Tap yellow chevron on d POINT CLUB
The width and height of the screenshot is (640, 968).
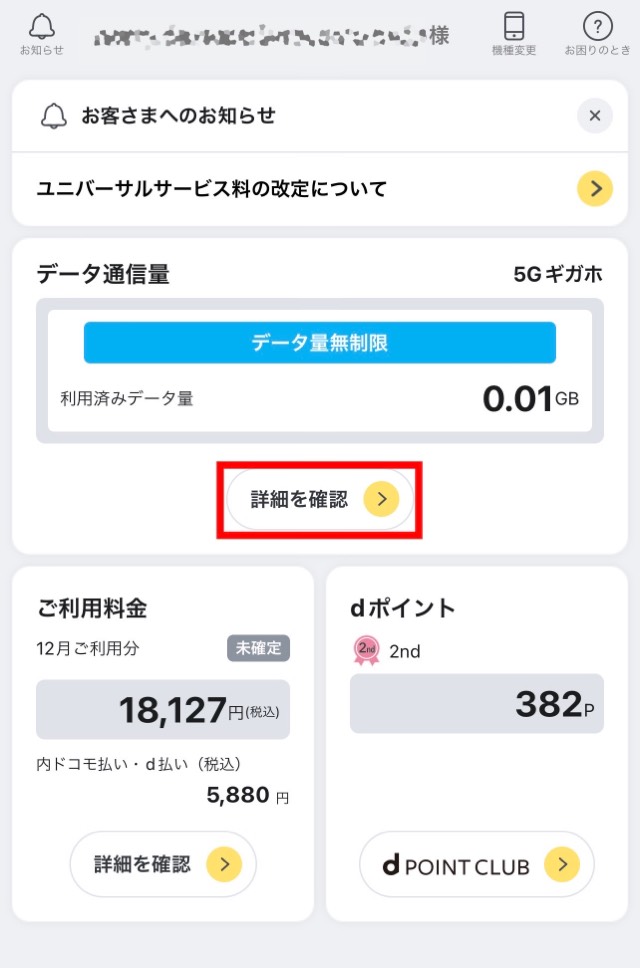click(x=562, y=864)
